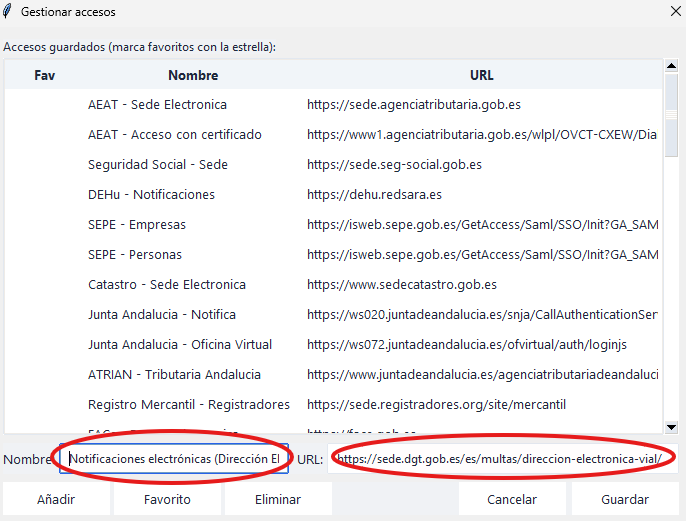Click the Añadir button
This screenshot has width=686, height=521.
coord(56,499)
